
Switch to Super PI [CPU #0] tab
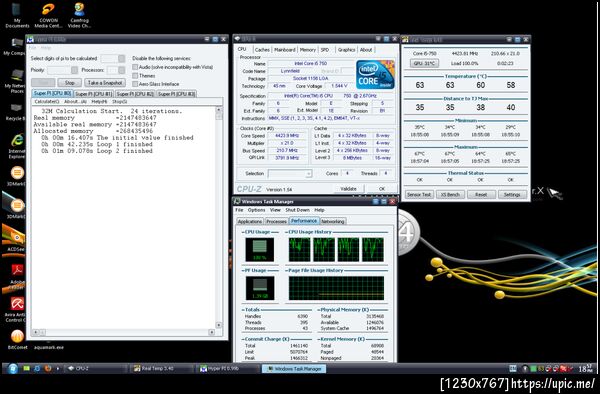click(x=52, y=93)
